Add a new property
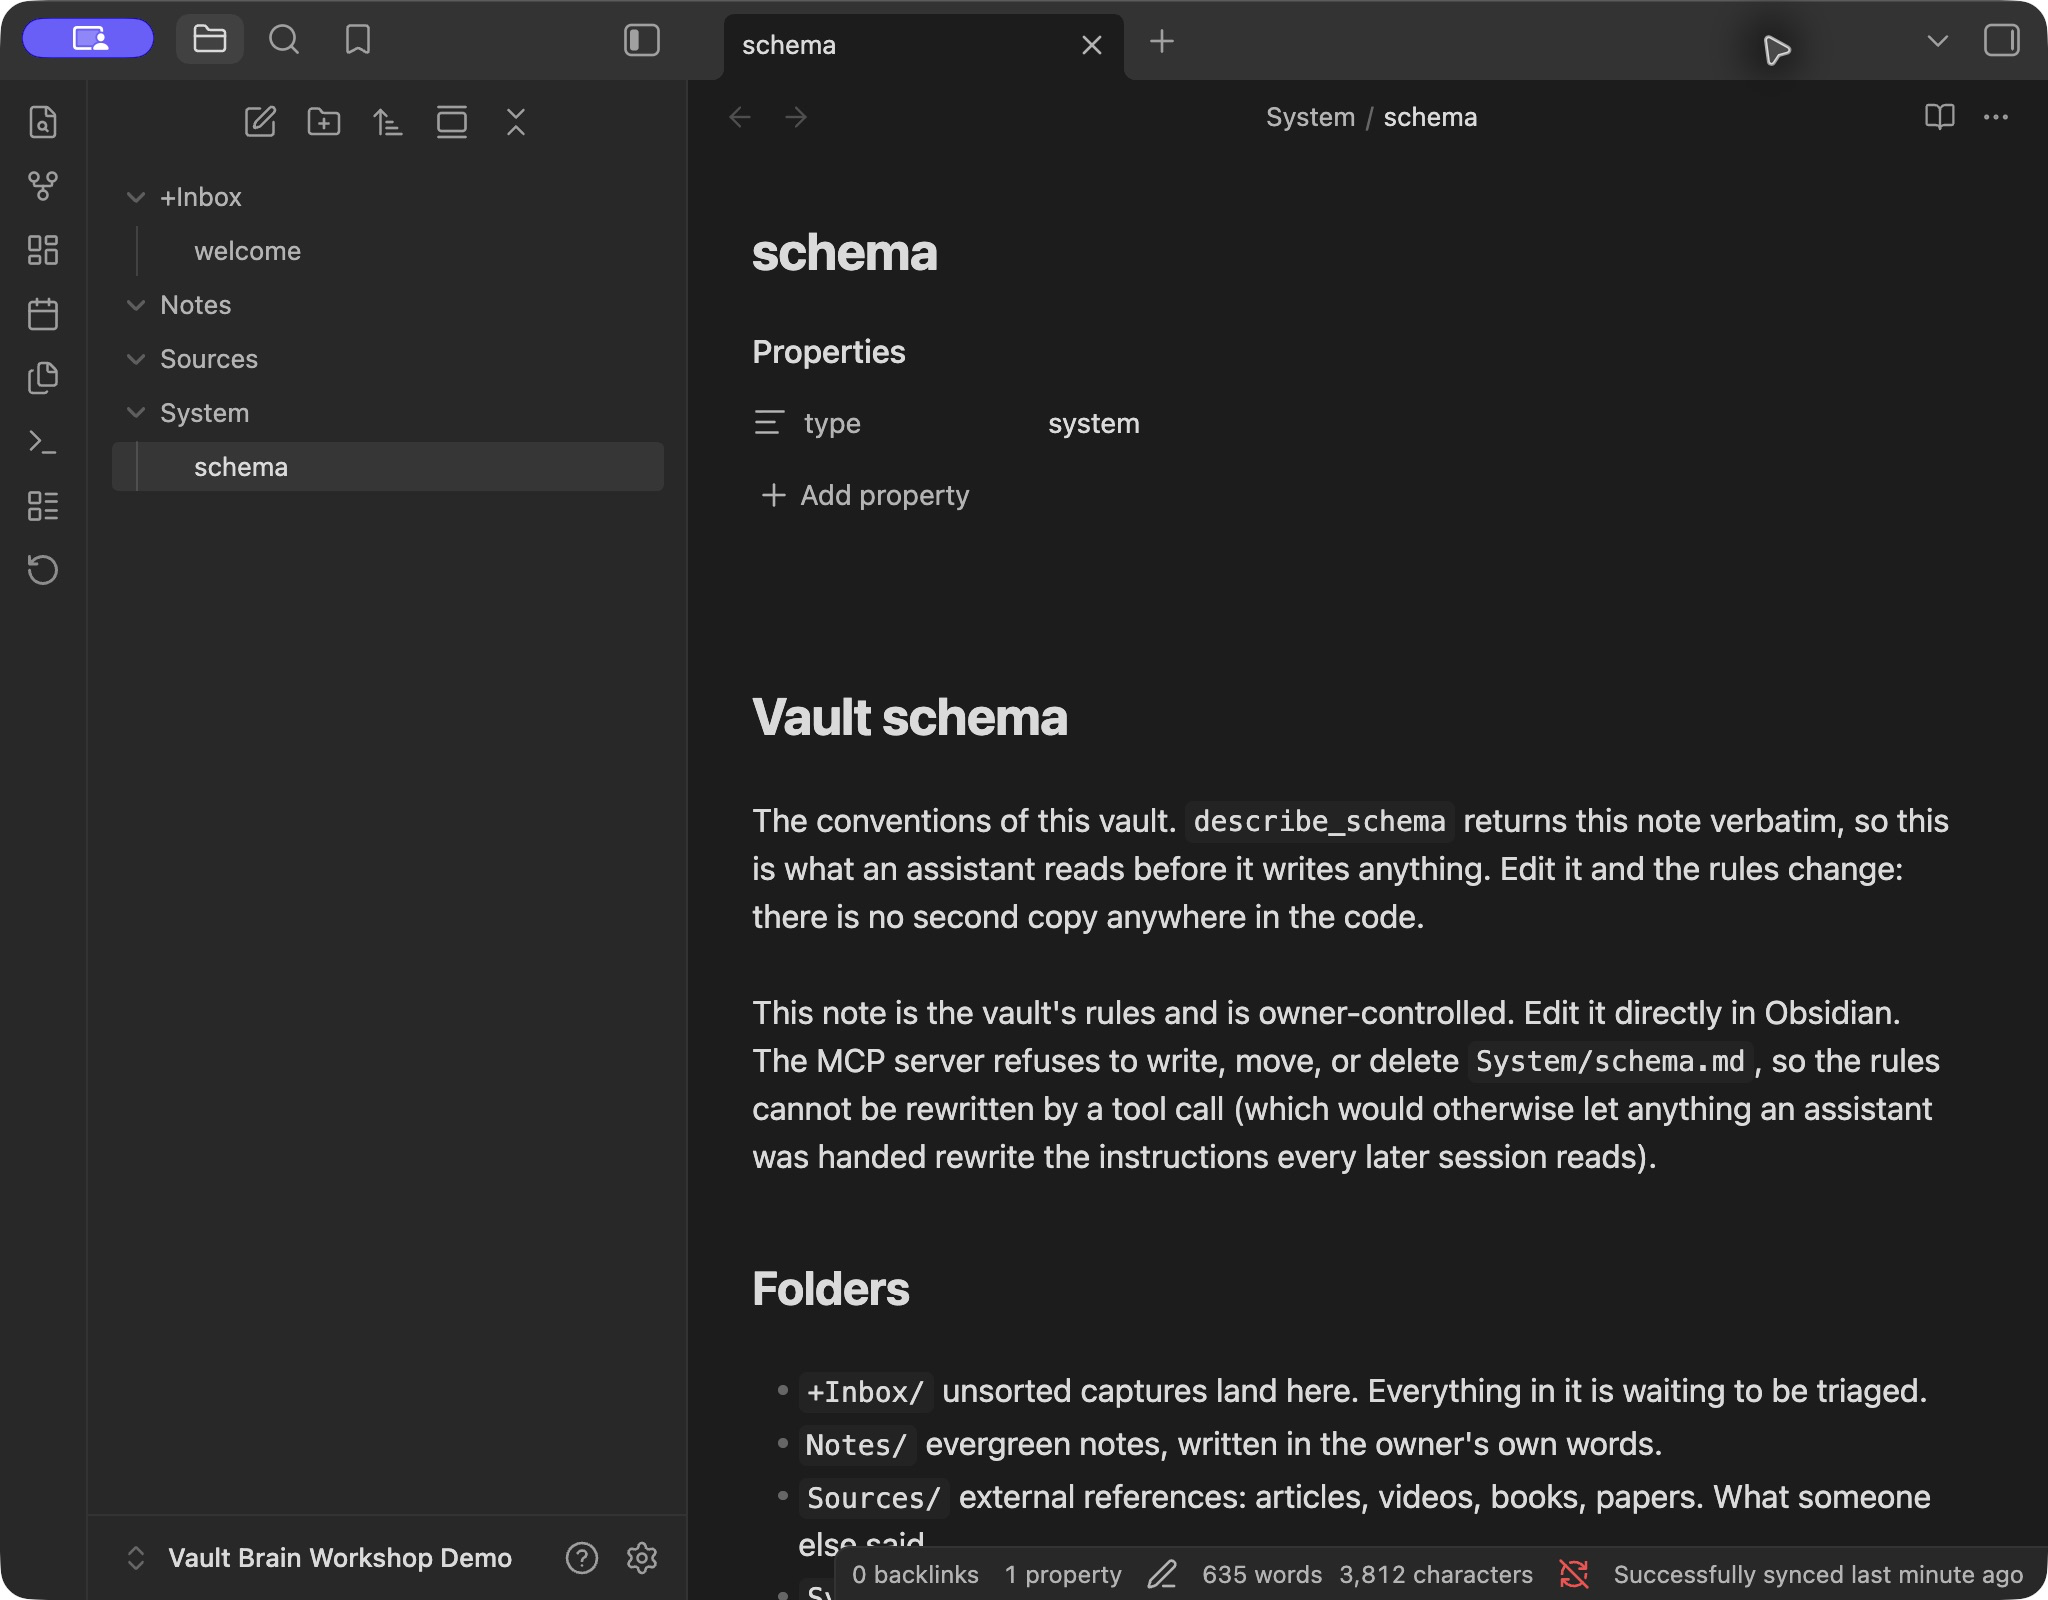This screenshot has height=1600, width=2048. coord(866,495)
